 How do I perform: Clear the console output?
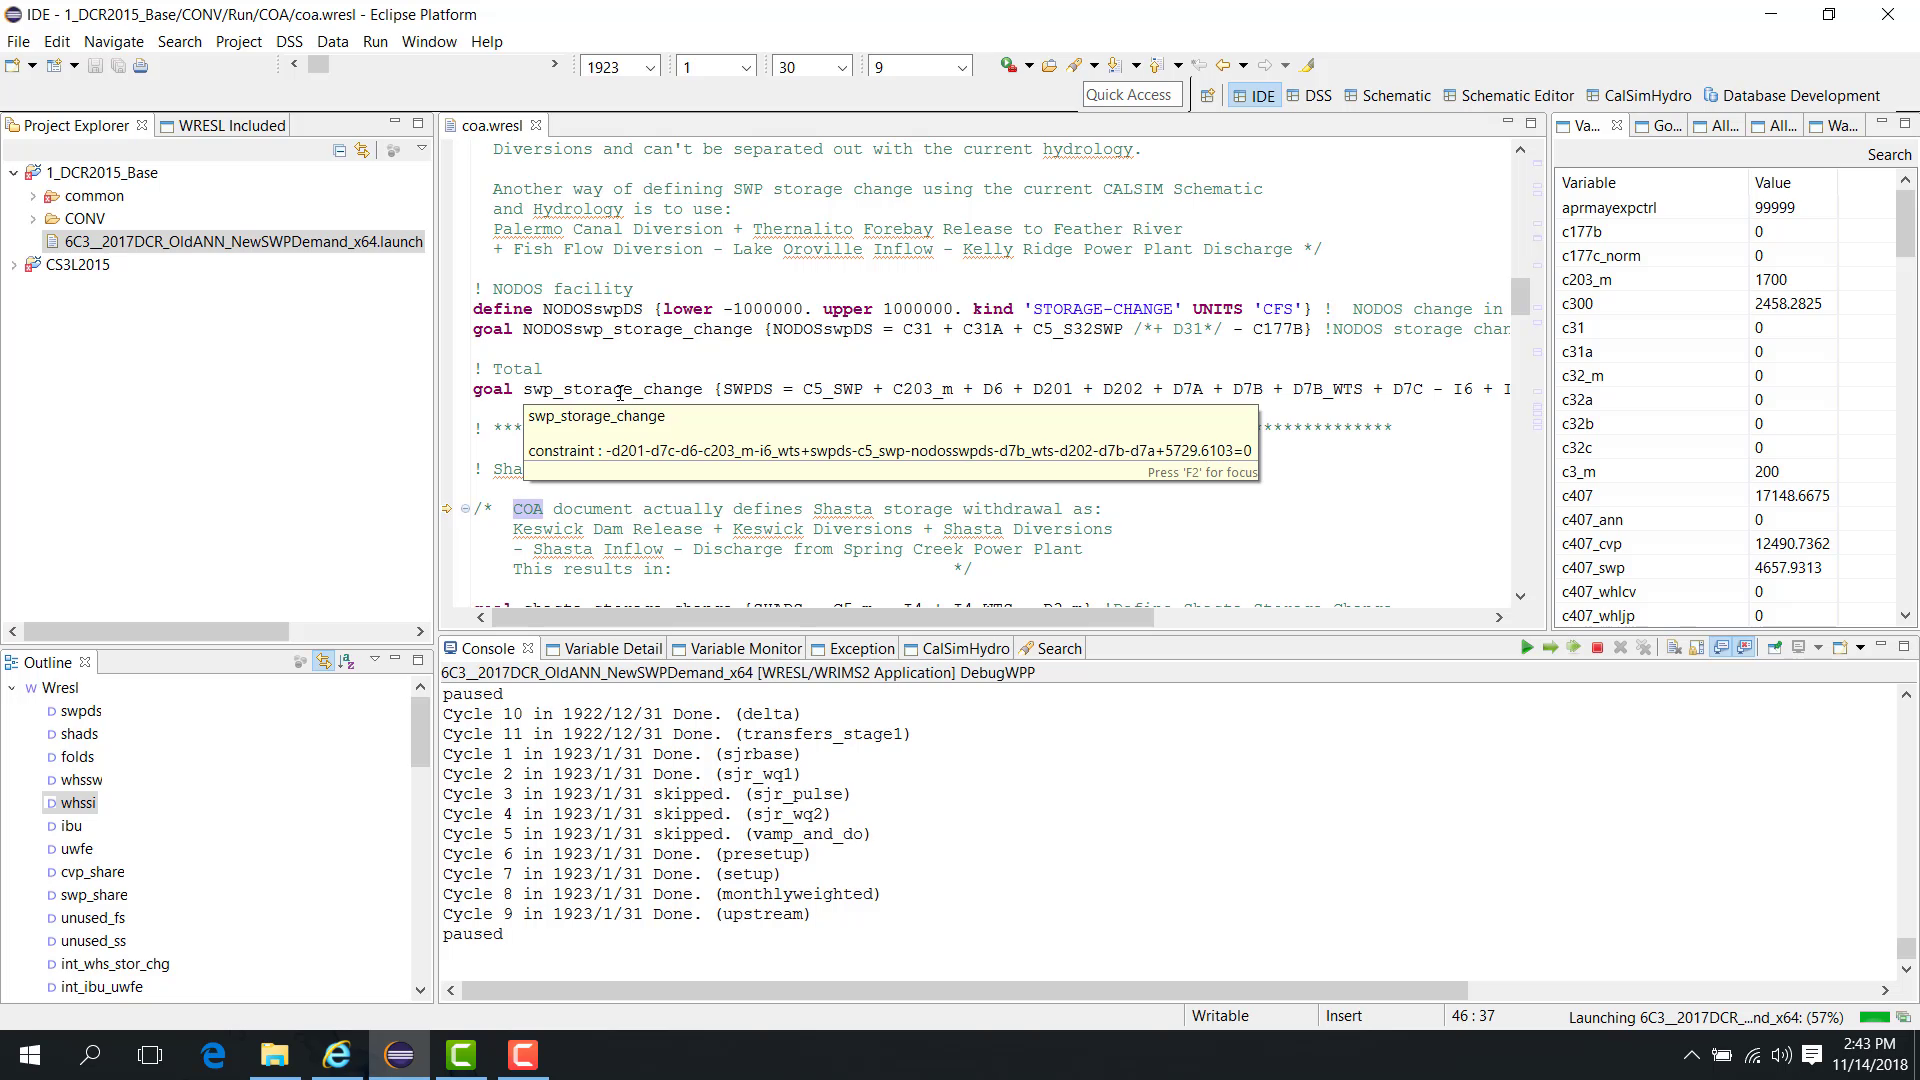(x=1674, y=648)
